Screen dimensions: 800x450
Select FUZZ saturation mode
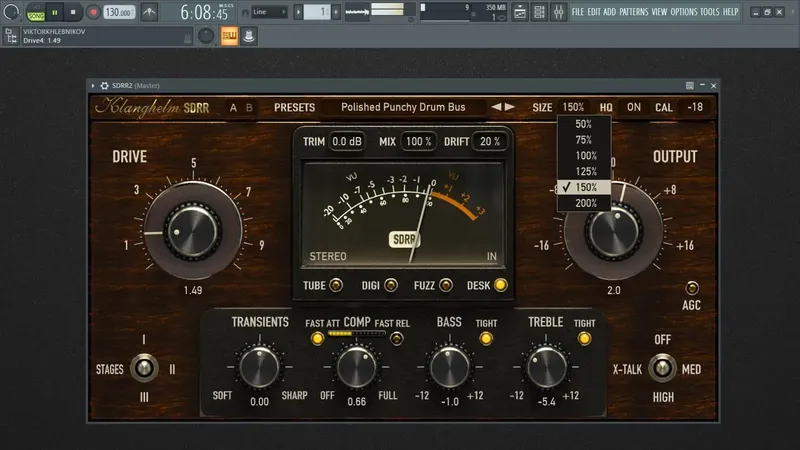pyautogui.click(x=446, y=285)
